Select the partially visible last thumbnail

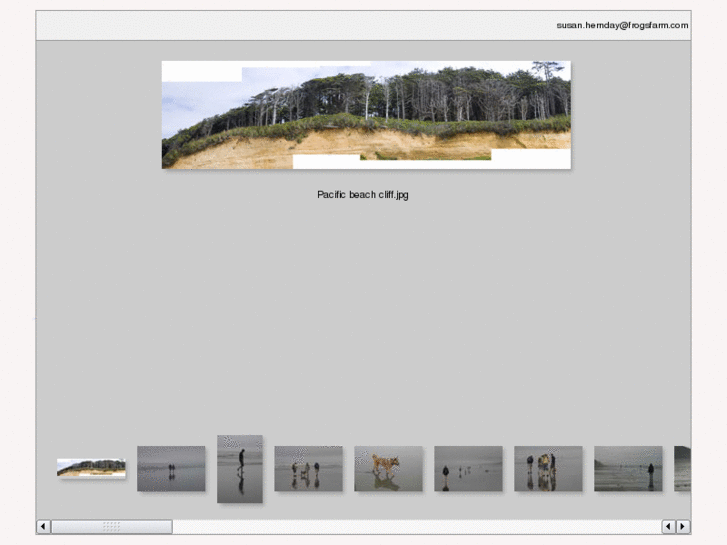[x=682, y=468]
